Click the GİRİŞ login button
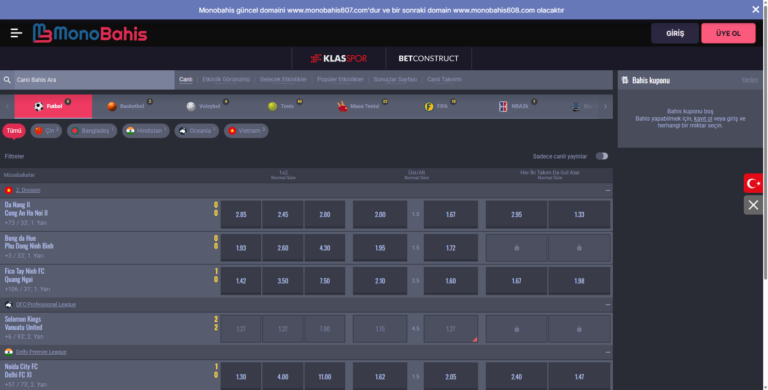Screen dimensions: 768x390 coord(675,33)
